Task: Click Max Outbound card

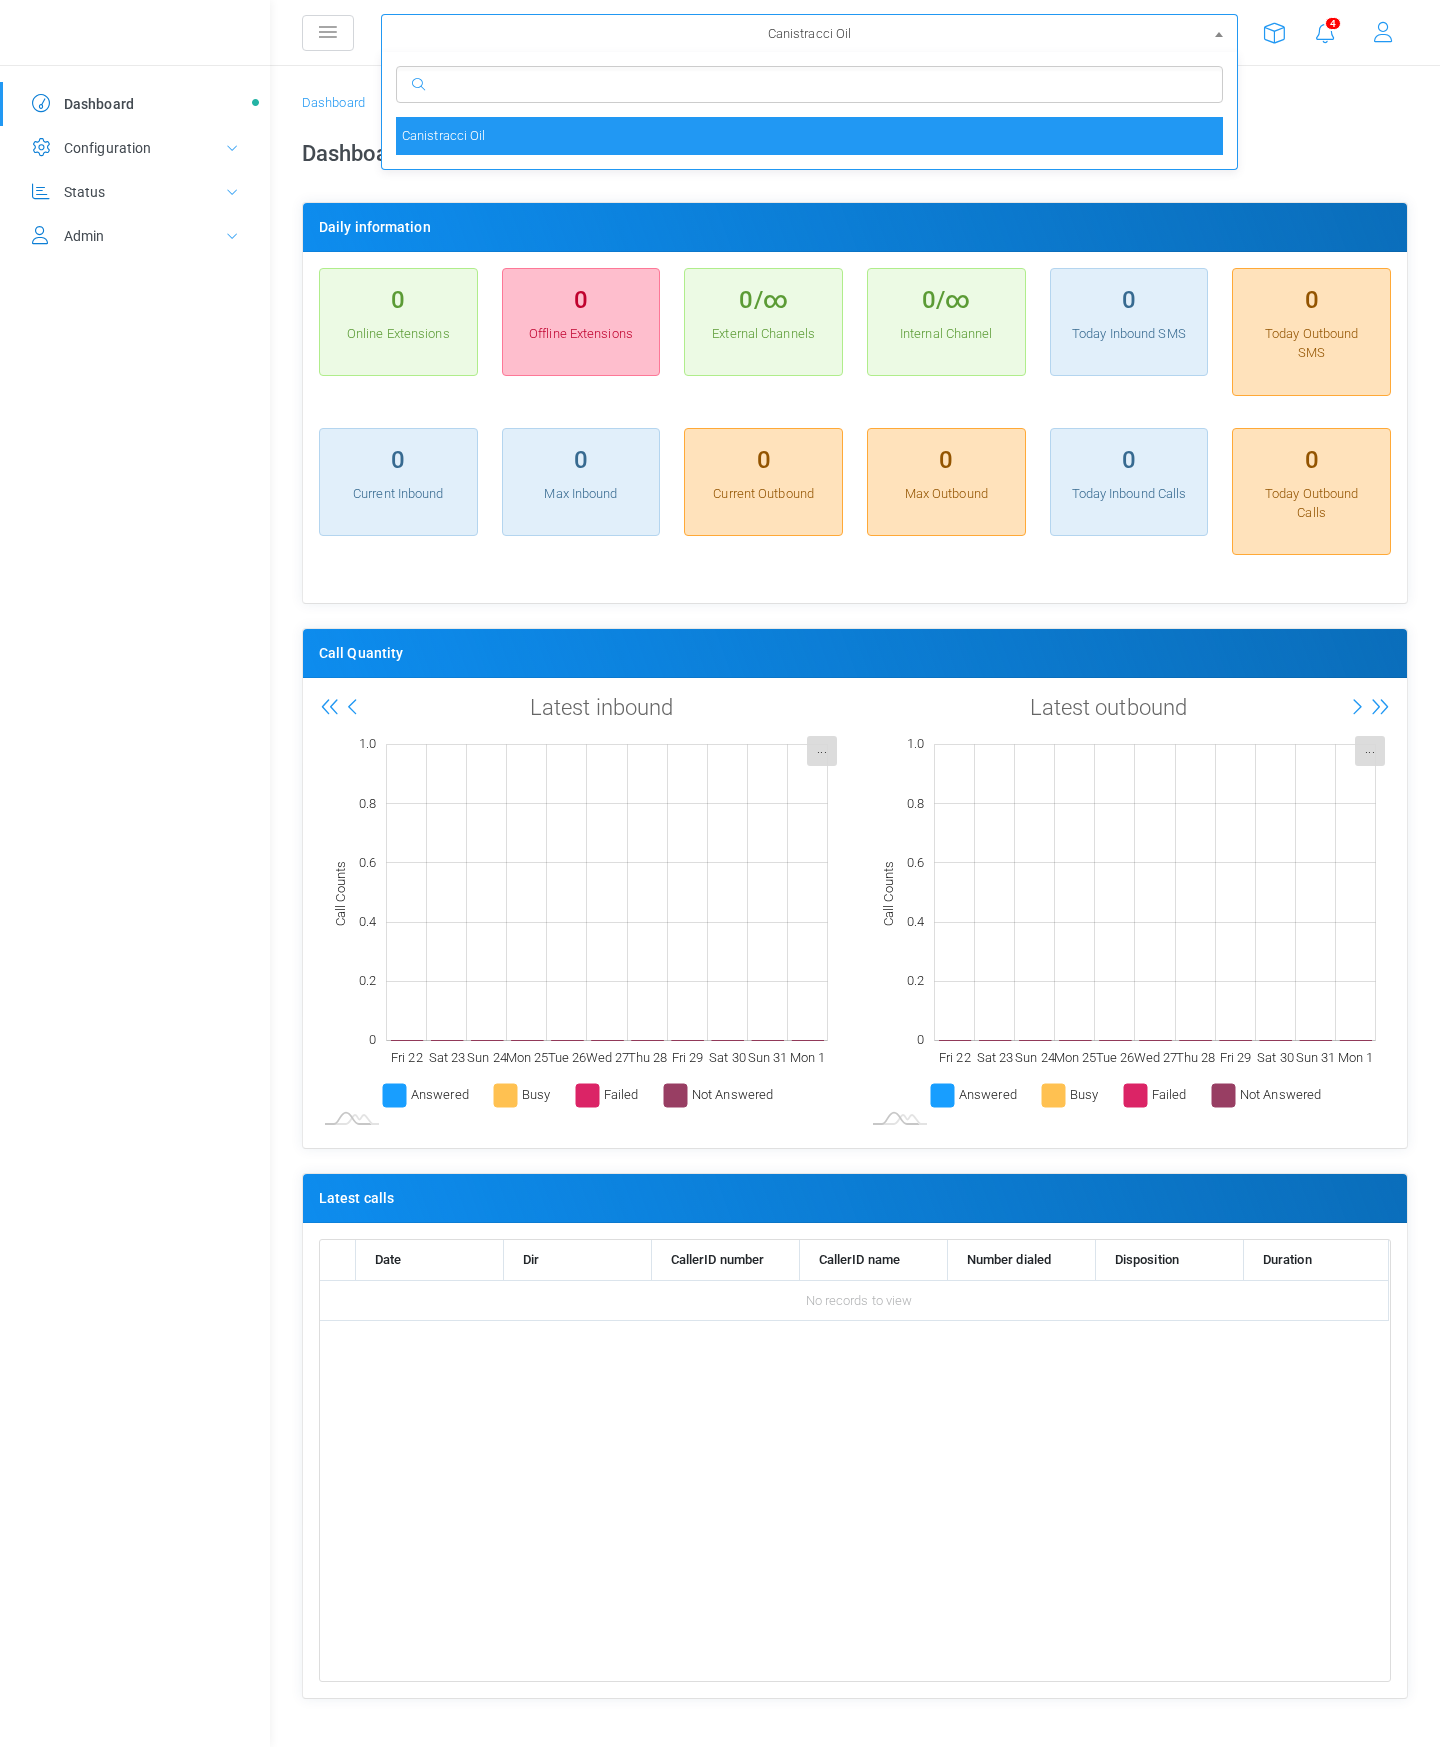Action: coord(946,482)
